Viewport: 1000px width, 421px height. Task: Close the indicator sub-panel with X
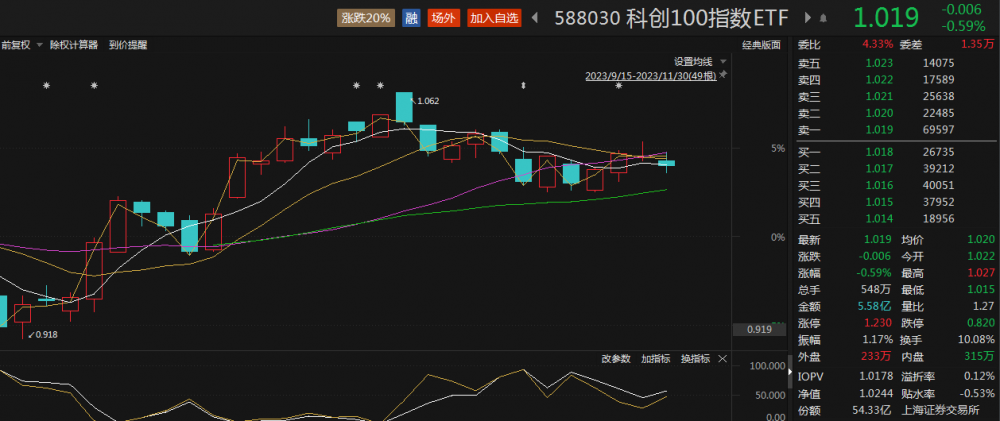coord(723,359)
